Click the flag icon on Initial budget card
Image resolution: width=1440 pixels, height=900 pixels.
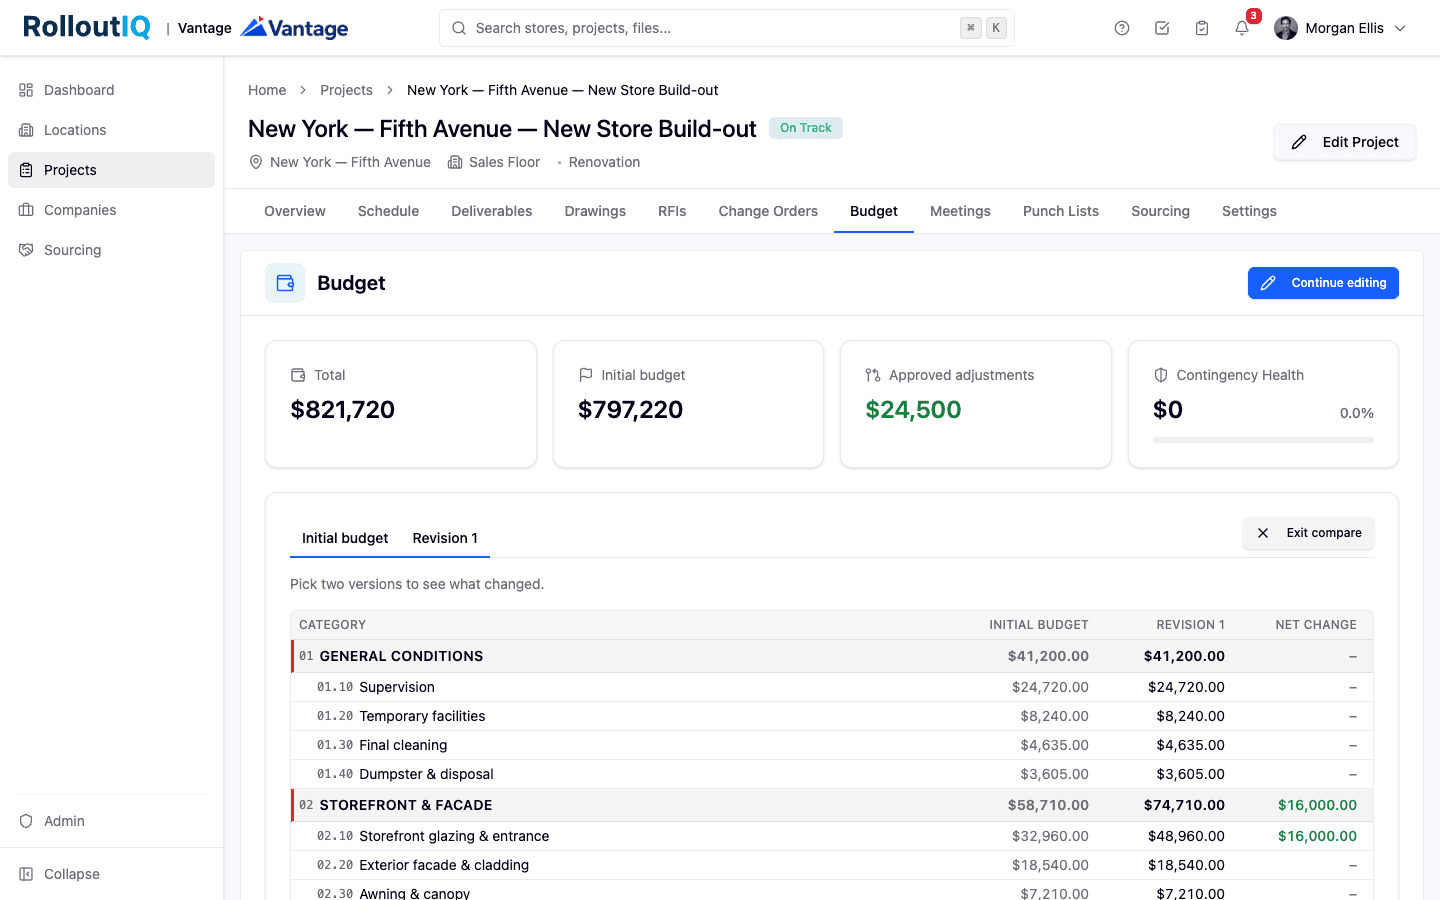click(586, 375)
